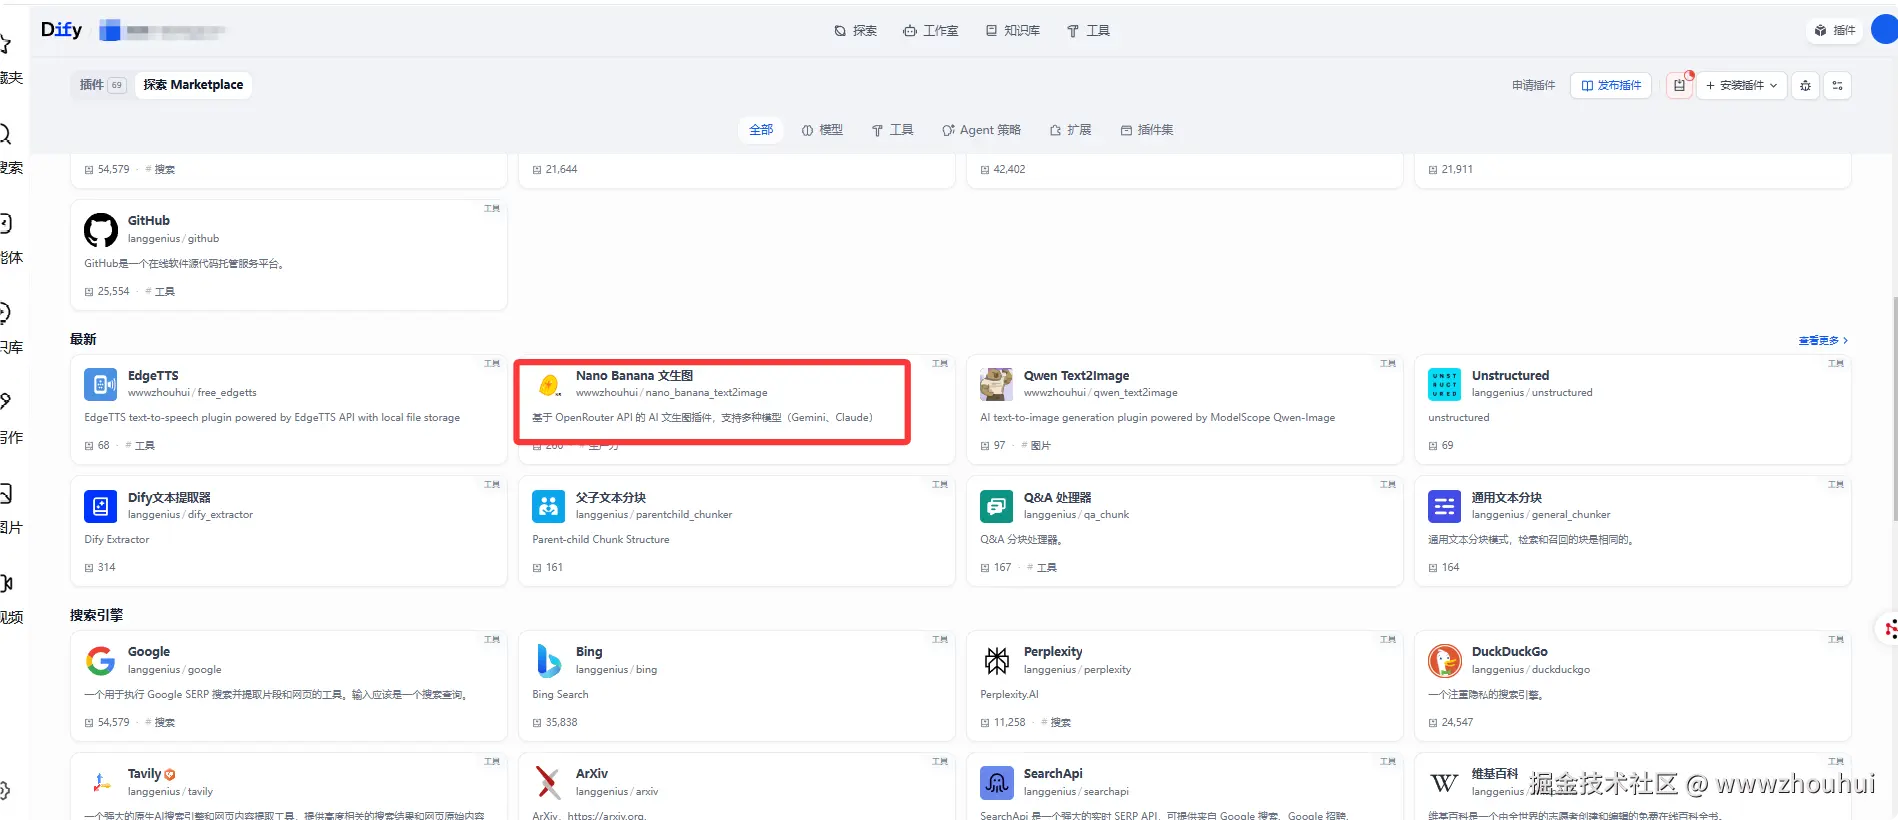Open the EdgeTTS card title
This screenshot has width=1898, height=820.
click(153, 376)
